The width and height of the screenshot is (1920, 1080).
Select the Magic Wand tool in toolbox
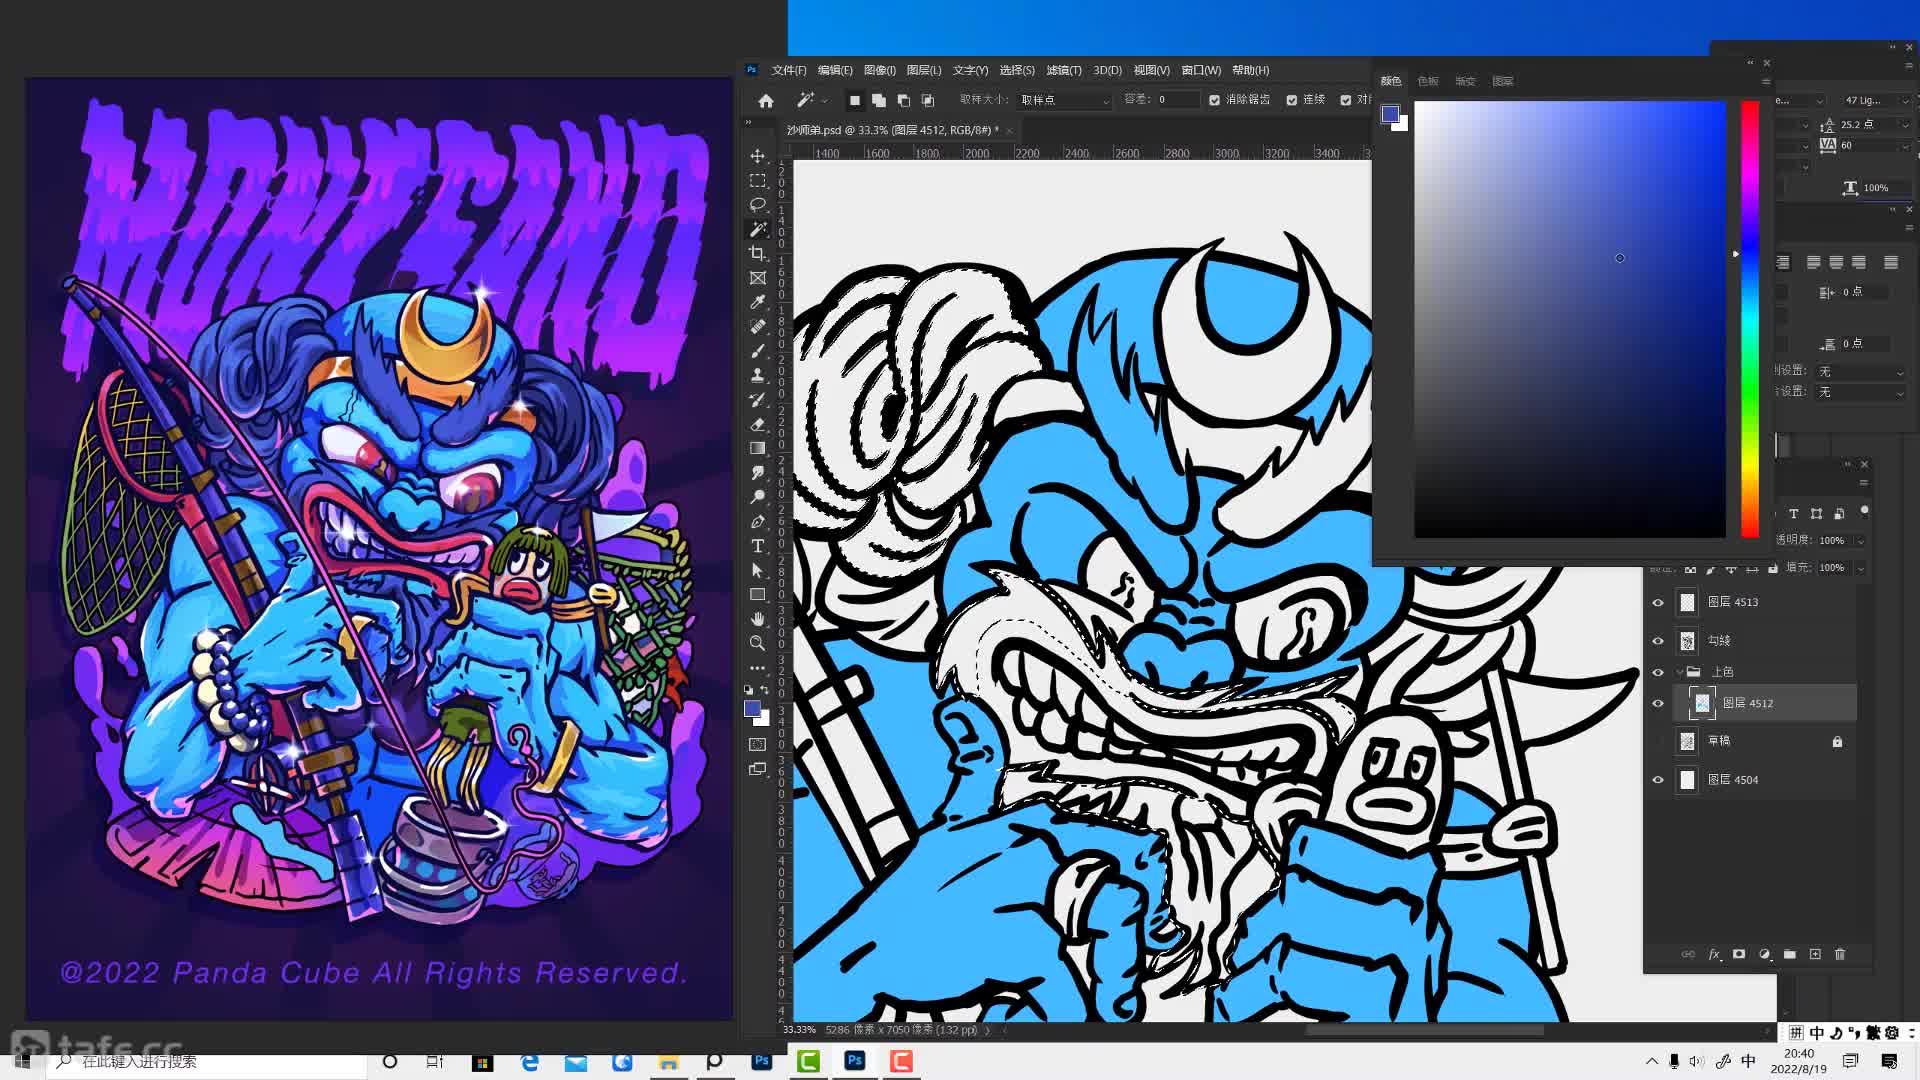pyautogui.click(x=758, y=229)
